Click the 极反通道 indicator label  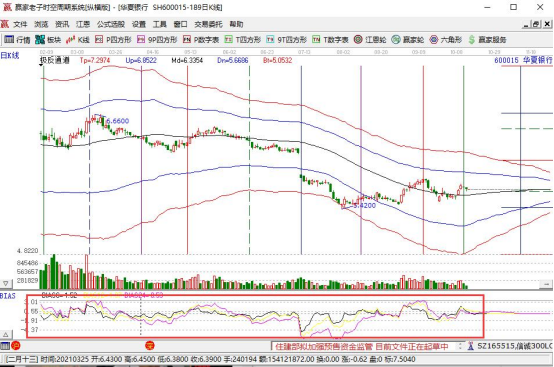tap(55, 60)
